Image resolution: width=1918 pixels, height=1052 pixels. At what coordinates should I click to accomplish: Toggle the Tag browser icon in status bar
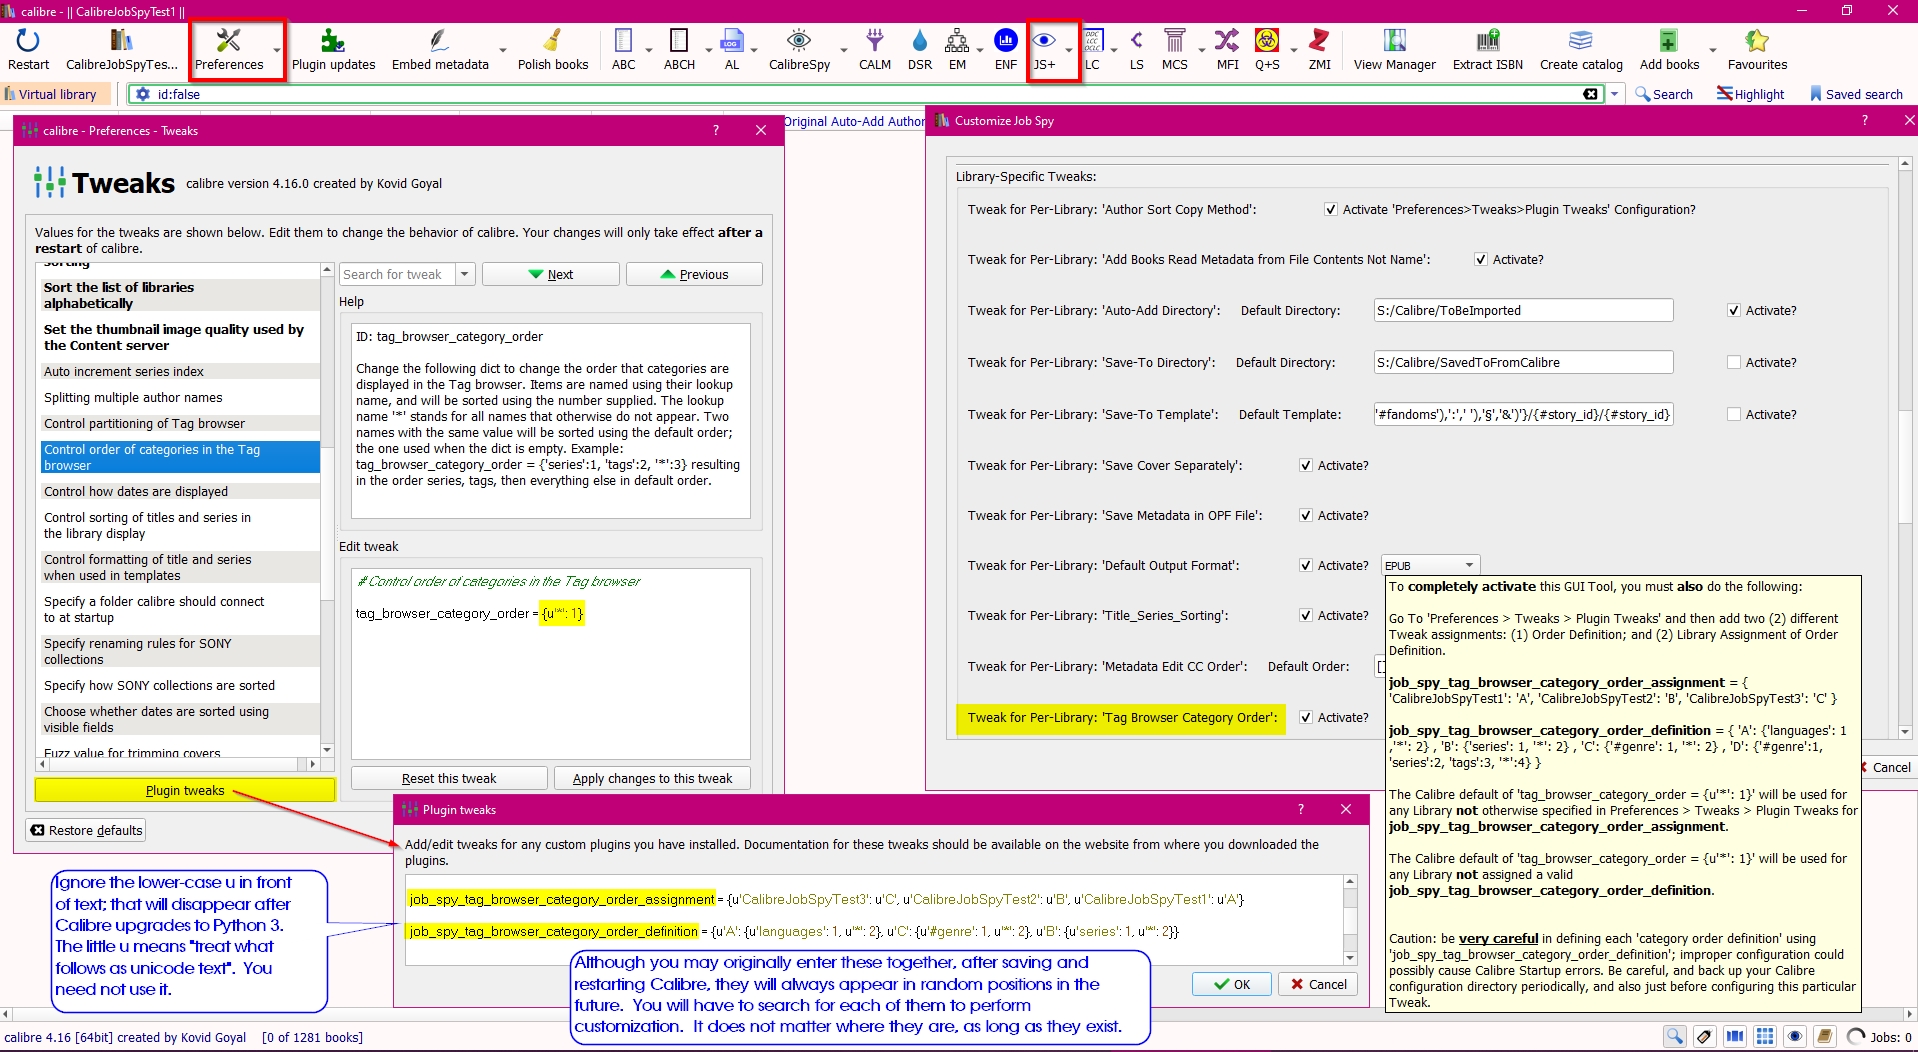1705,1037
